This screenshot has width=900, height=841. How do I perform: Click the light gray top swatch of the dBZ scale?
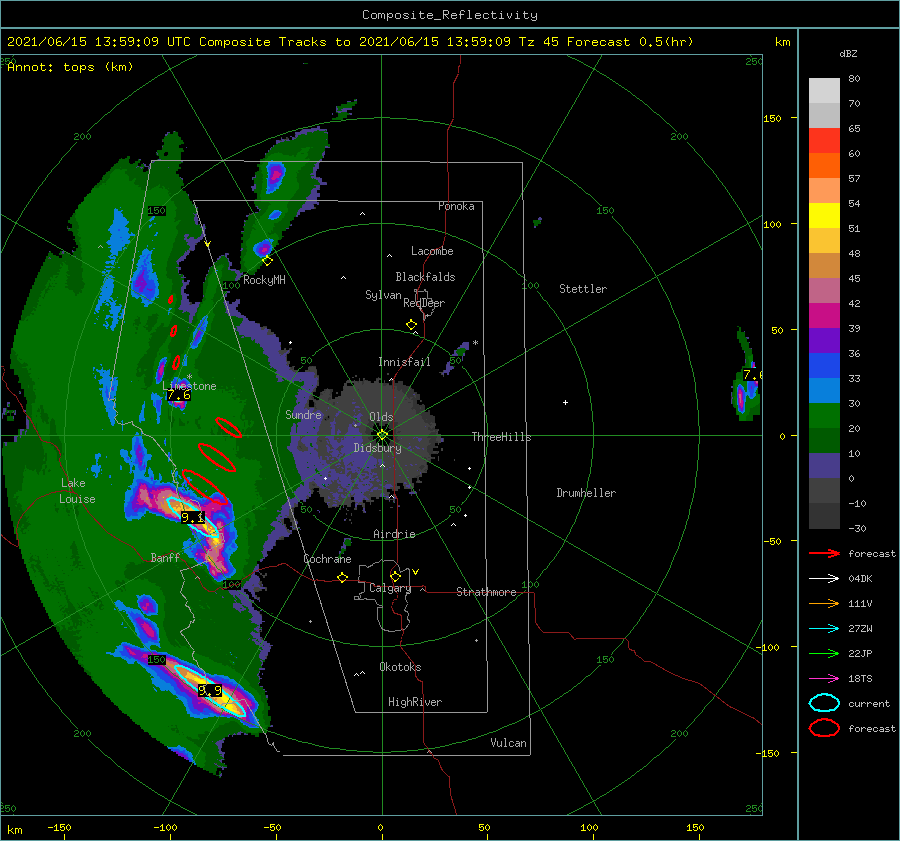click(x=824, y=90)
